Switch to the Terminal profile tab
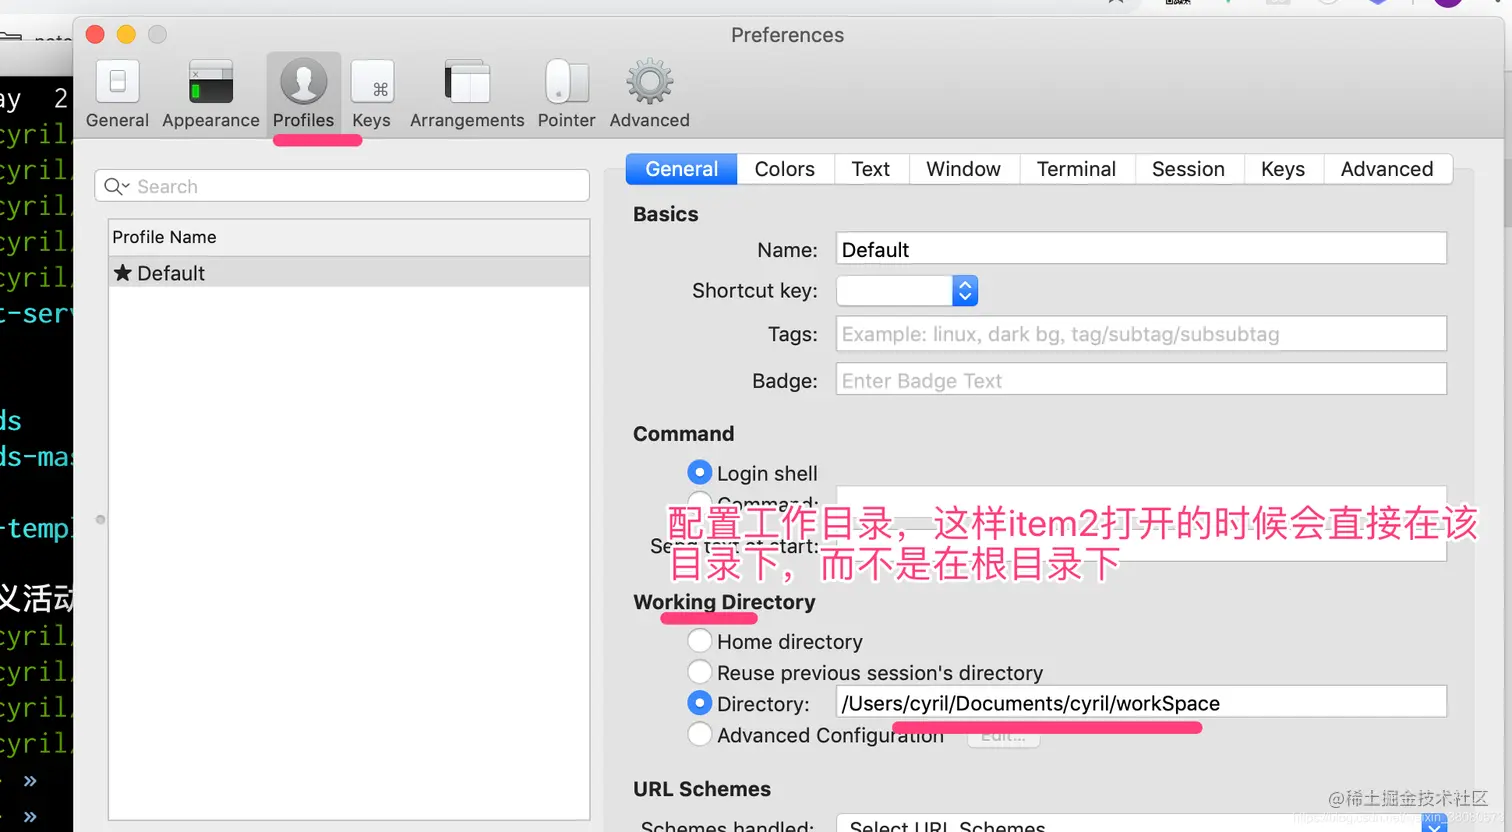Image resolution: width=1512 pixels, height=832 pixels. click(x=1077, y=169)
